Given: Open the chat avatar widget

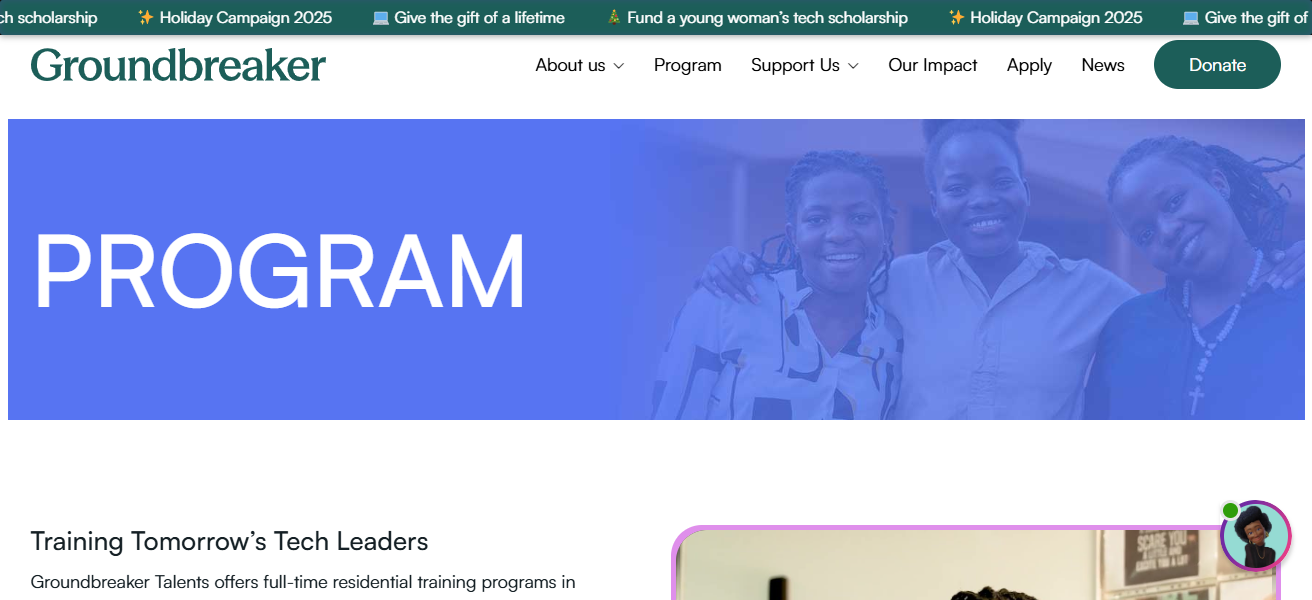Looking at the screenshot, I should coord(1256,536).
